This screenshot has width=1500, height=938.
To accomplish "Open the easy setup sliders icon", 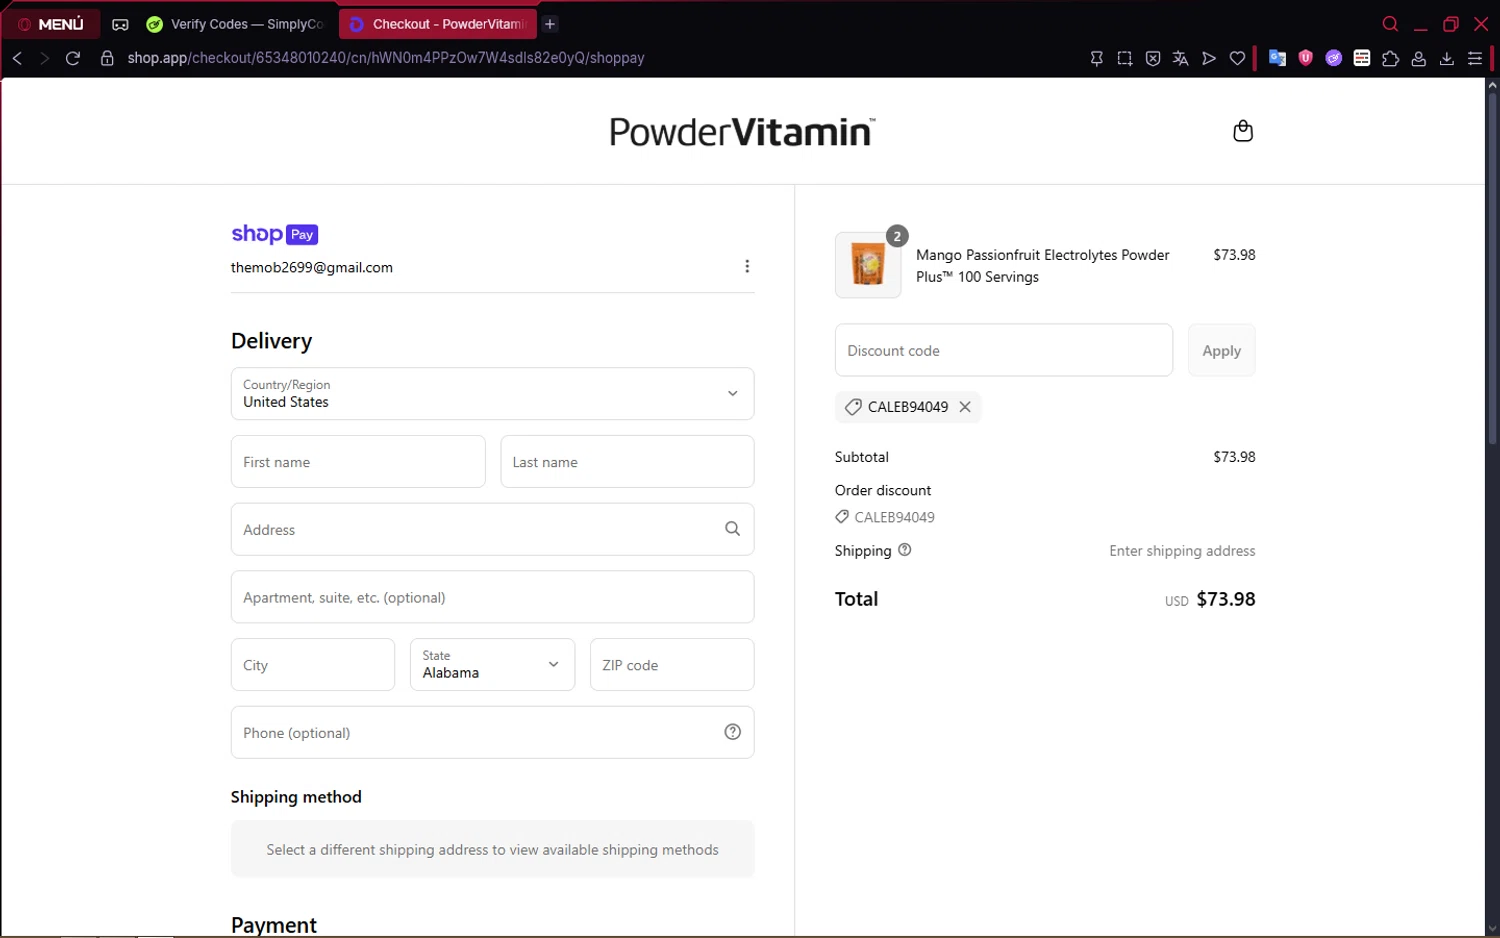I will pyautogui.click(x=1474, y=59).
